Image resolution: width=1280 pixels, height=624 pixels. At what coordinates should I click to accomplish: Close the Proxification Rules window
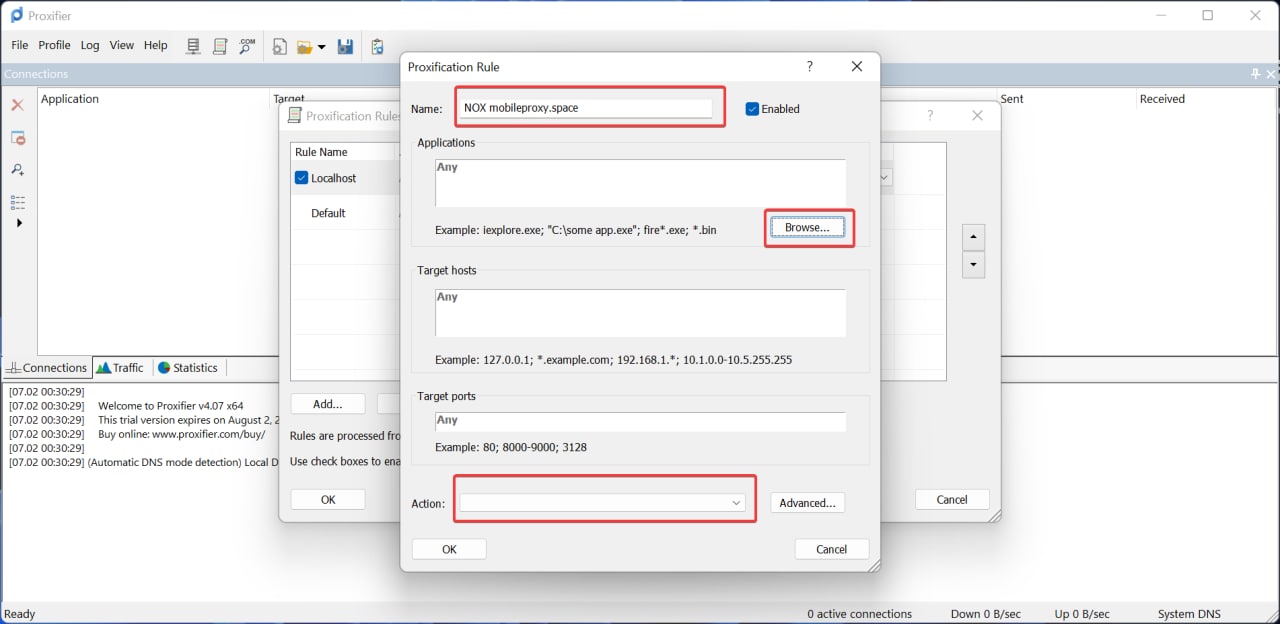[978, 115]
